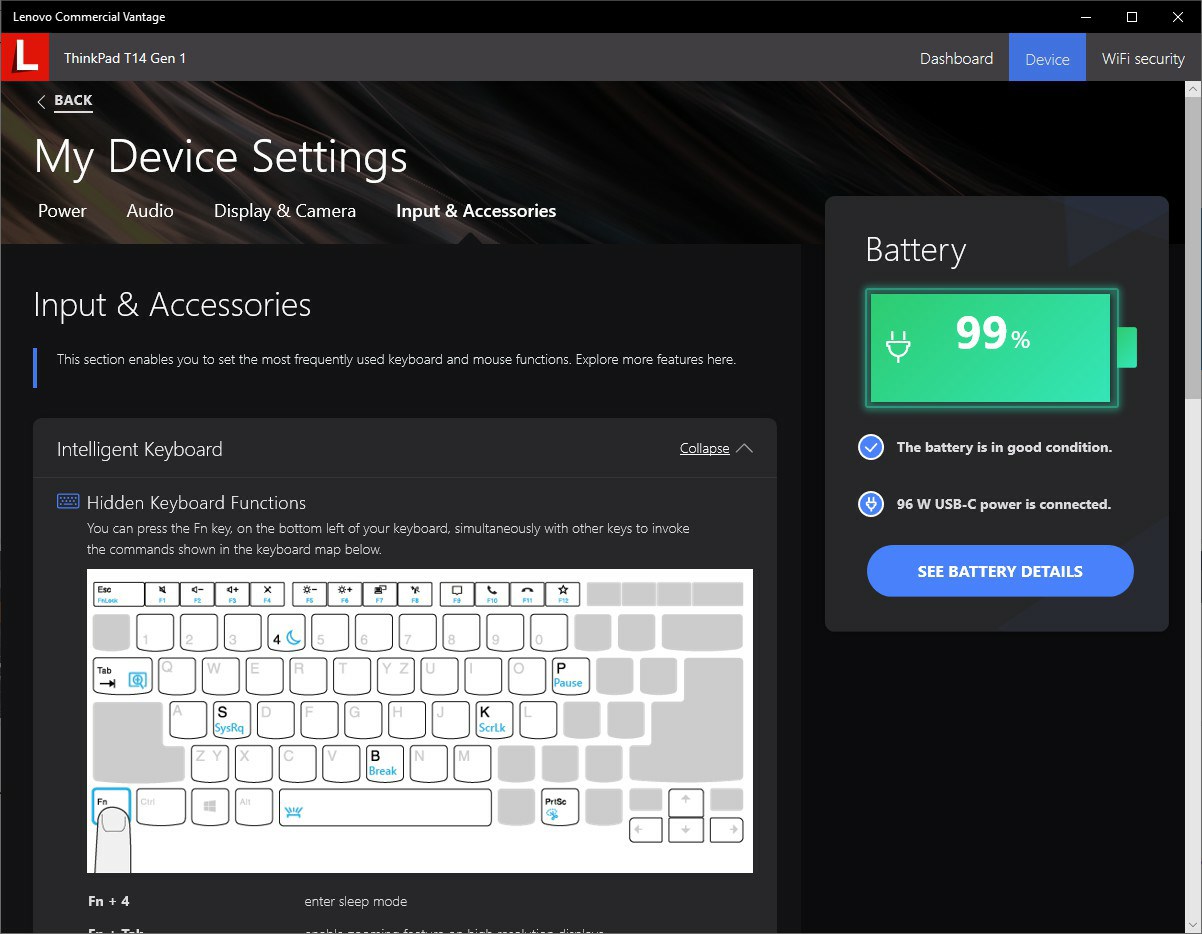Viewport: 1202px width, 934px height.
Task: Click the blue checkmark battery condition icon
Action: 871,447
